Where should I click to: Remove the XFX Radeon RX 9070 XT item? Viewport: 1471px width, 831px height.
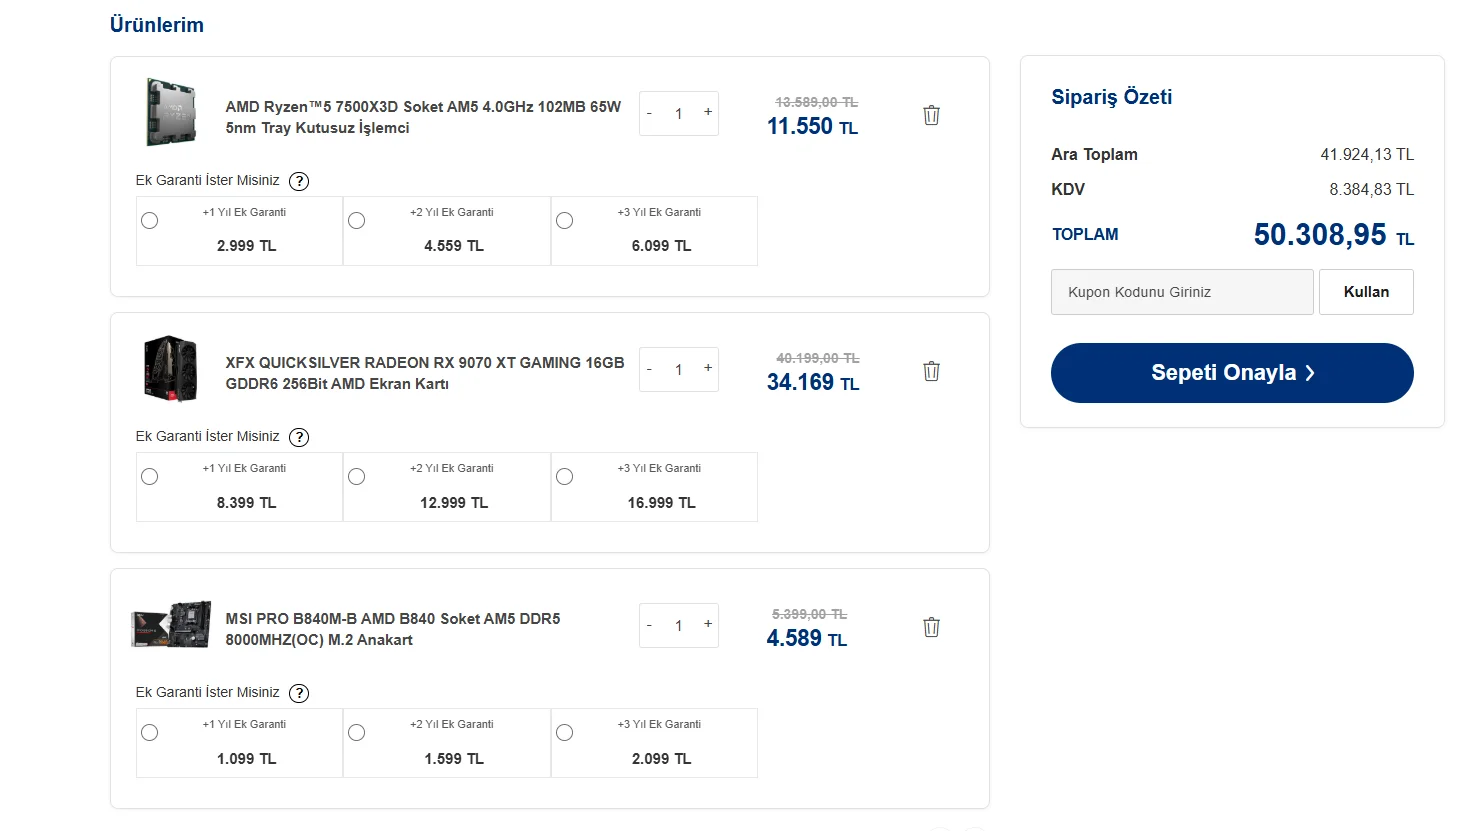(931, 371)
